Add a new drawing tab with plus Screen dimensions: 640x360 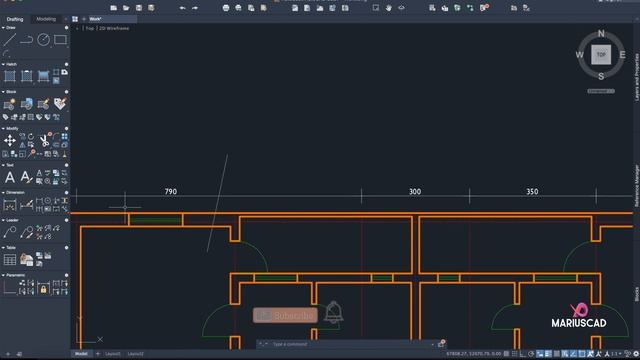(x=84, y=19)
